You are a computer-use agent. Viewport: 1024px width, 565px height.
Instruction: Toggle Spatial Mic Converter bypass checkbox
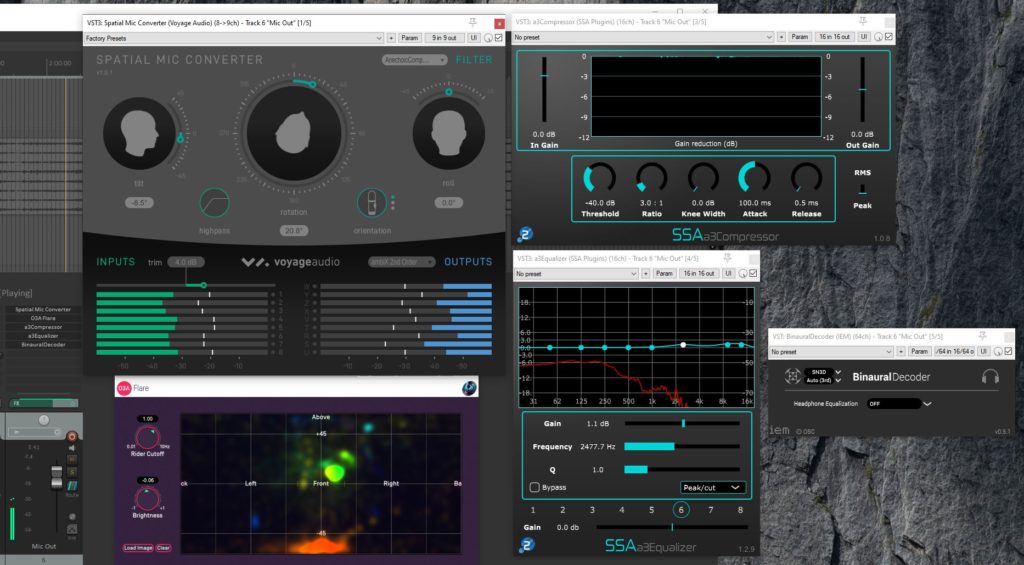[x=499, y=38]
